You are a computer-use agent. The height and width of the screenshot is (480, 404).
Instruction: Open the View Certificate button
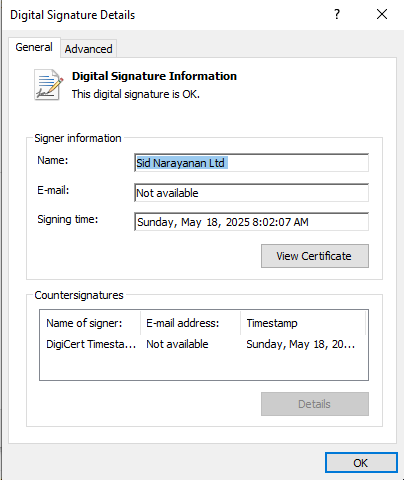315,256
